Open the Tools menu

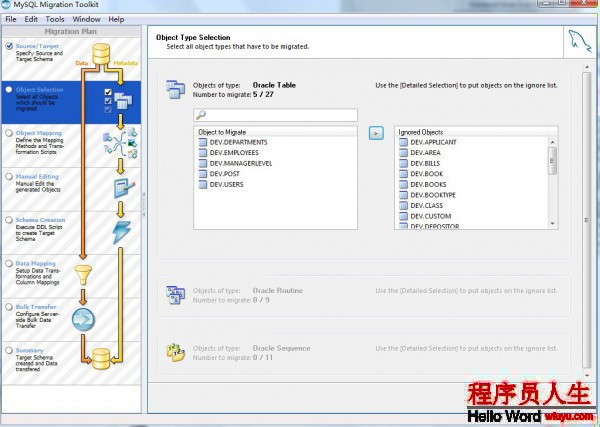click(55, 19)
